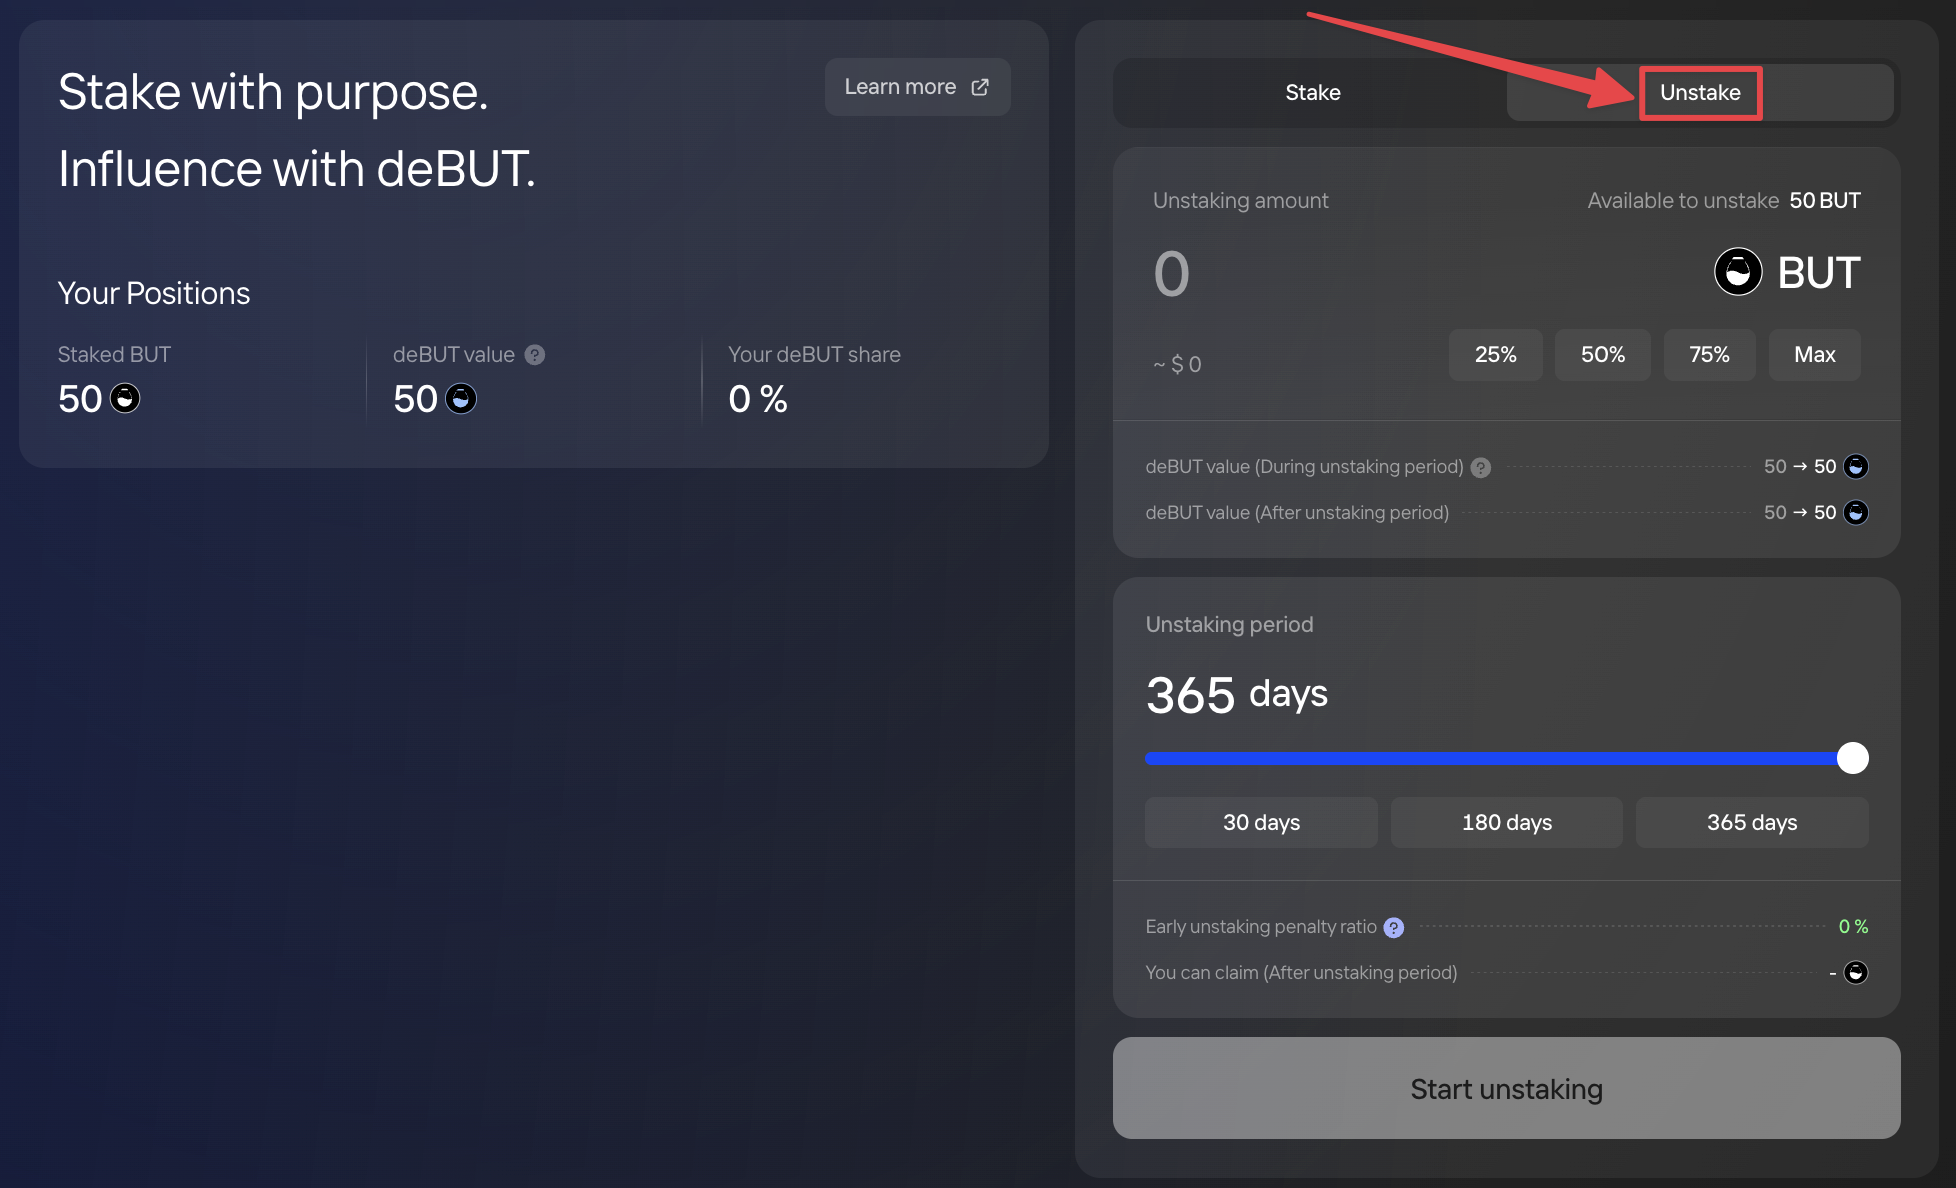Click the unstaking period slider handle
Viewport: 1956px width, 1188px height.
pyautogui.click(x=1853, y=758)
